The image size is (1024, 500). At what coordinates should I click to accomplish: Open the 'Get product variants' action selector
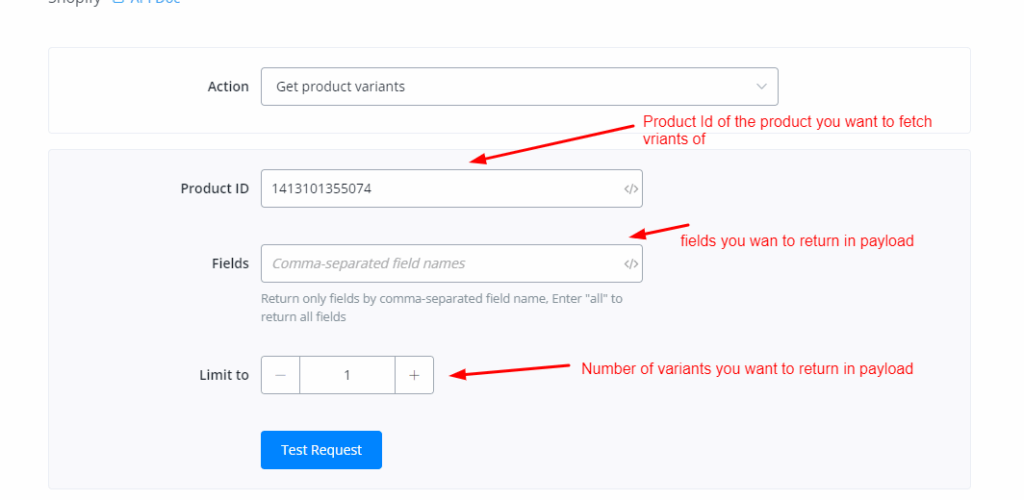(500, 87)
